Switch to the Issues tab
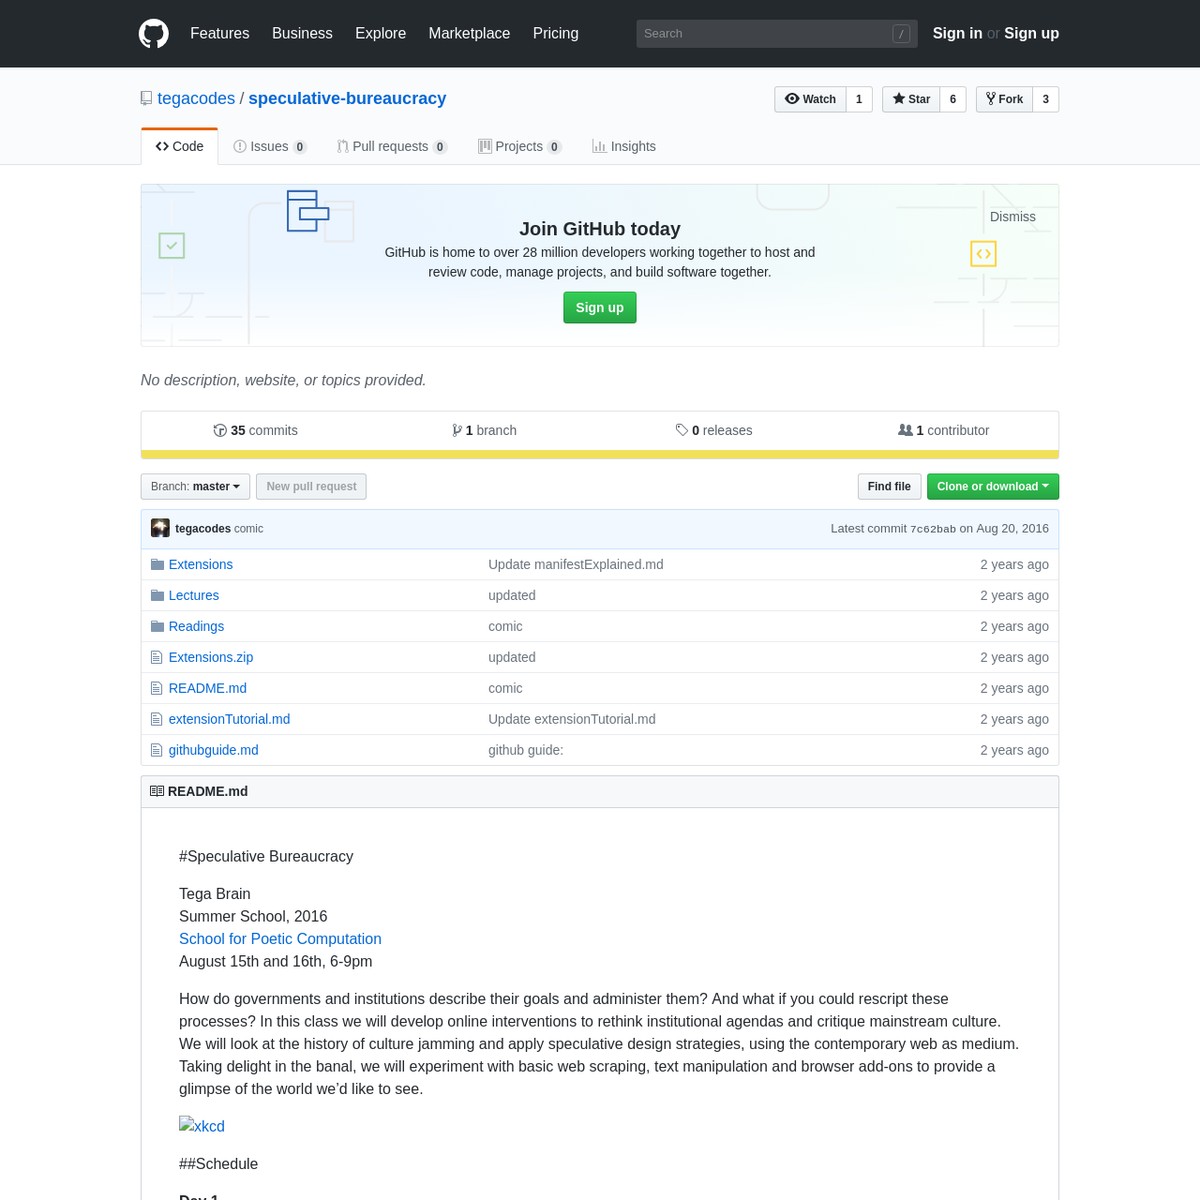 click(x=270, y=146)
